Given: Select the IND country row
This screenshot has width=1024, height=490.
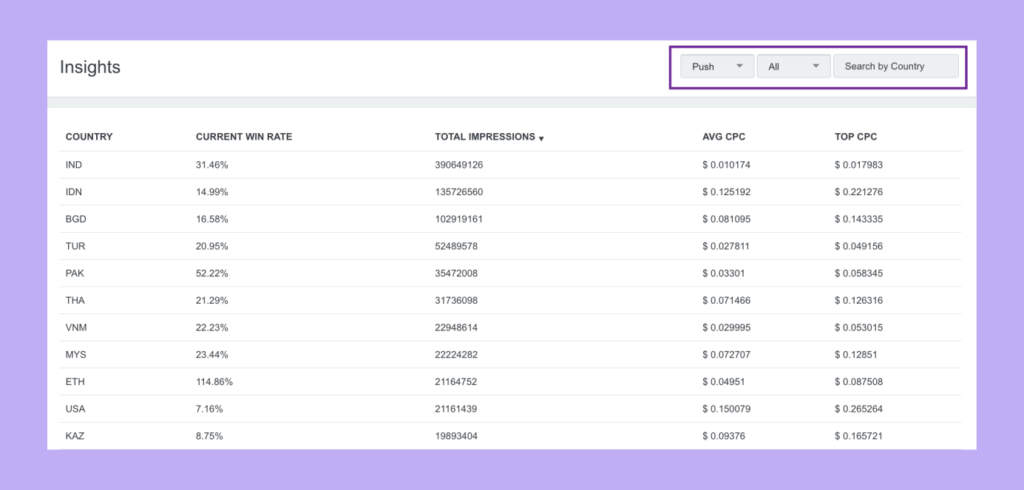Looking at the screenshot, I should click(x=74, y=164).
